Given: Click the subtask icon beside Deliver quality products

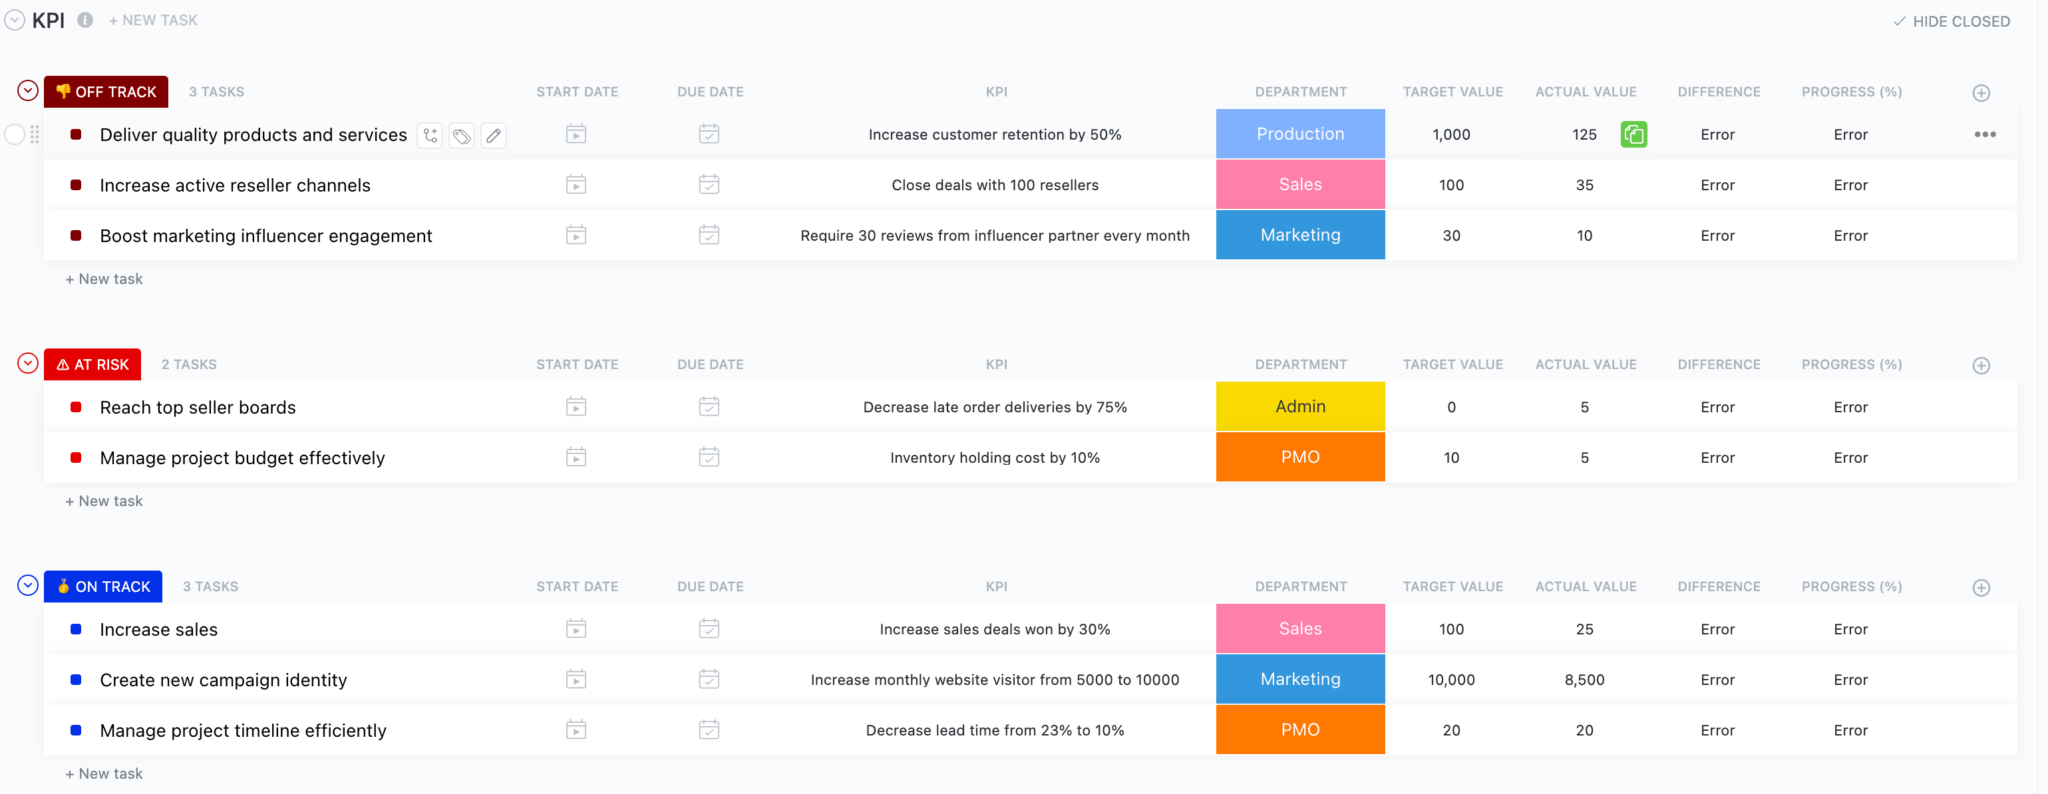Looking at the screenshot, I should [430, 135].
